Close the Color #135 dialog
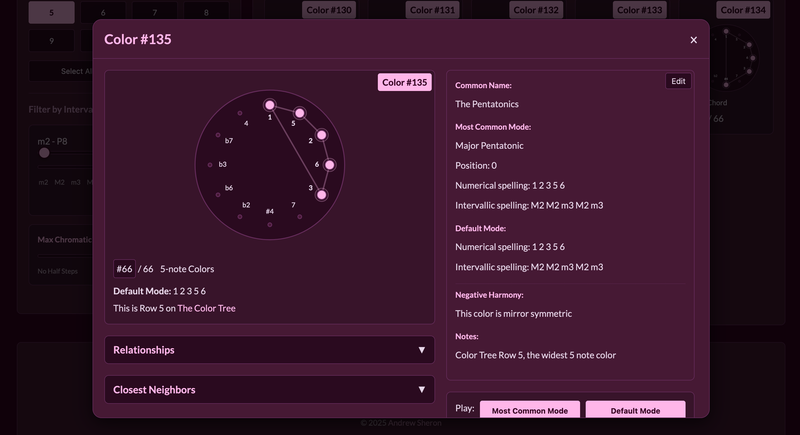800x435 pixels. coord(693,40)
